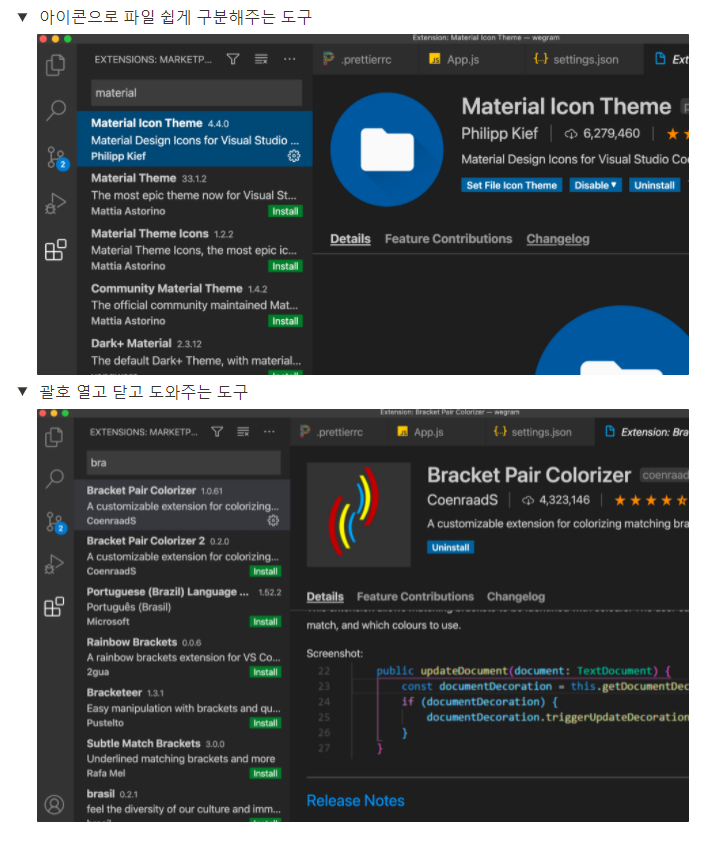The height and width of the screenshot is (841, 725).
Task: Install the Subtle Match Brackets extension
Action: click(x=265, y=773)
